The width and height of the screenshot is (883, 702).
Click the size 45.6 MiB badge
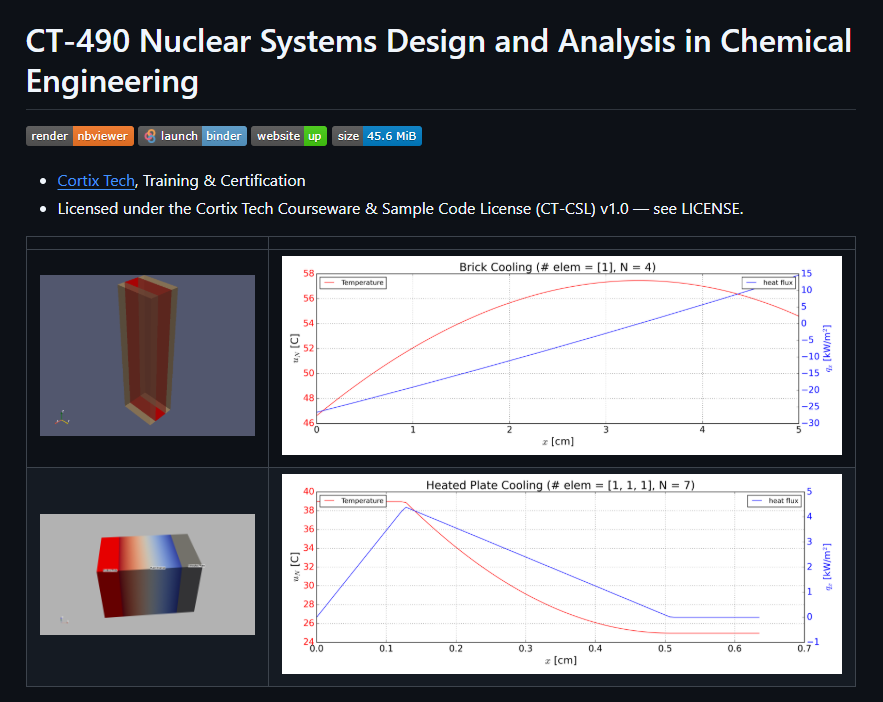[376, 136]
